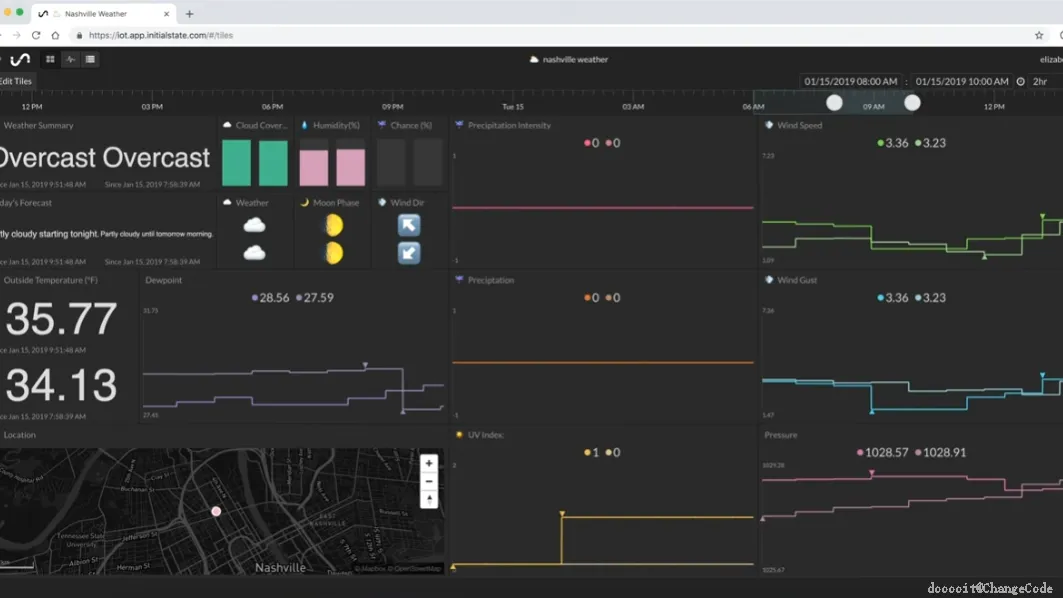The image size is (1063, 598).
Task: Click the upper Moon Phase icon
Action: point(334,225)
